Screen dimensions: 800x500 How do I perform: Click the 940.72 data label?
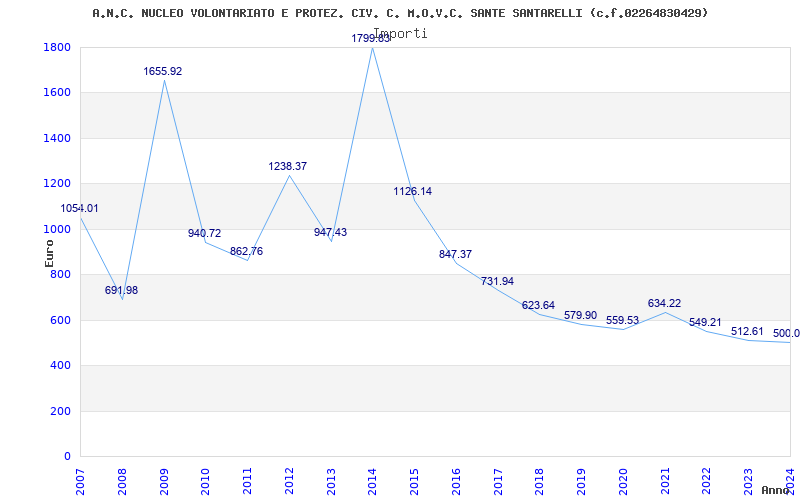coord(205,234)
